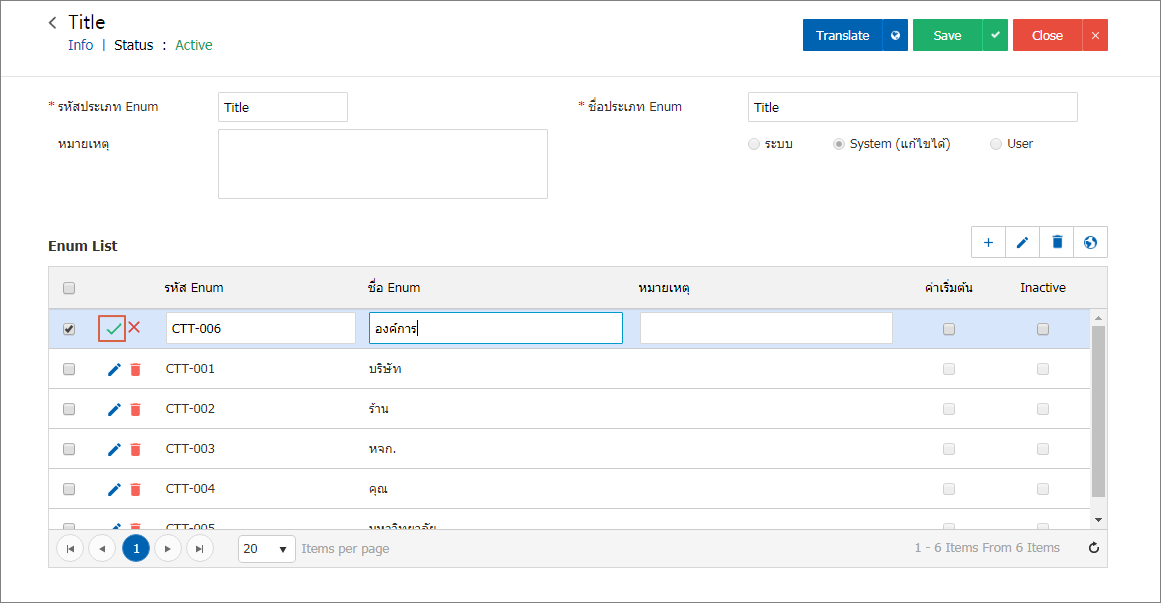Screen dimensions: 1161x603
Task: Click the vertical scrollbar thumb of the list
Action: (x=1099, y=411)
